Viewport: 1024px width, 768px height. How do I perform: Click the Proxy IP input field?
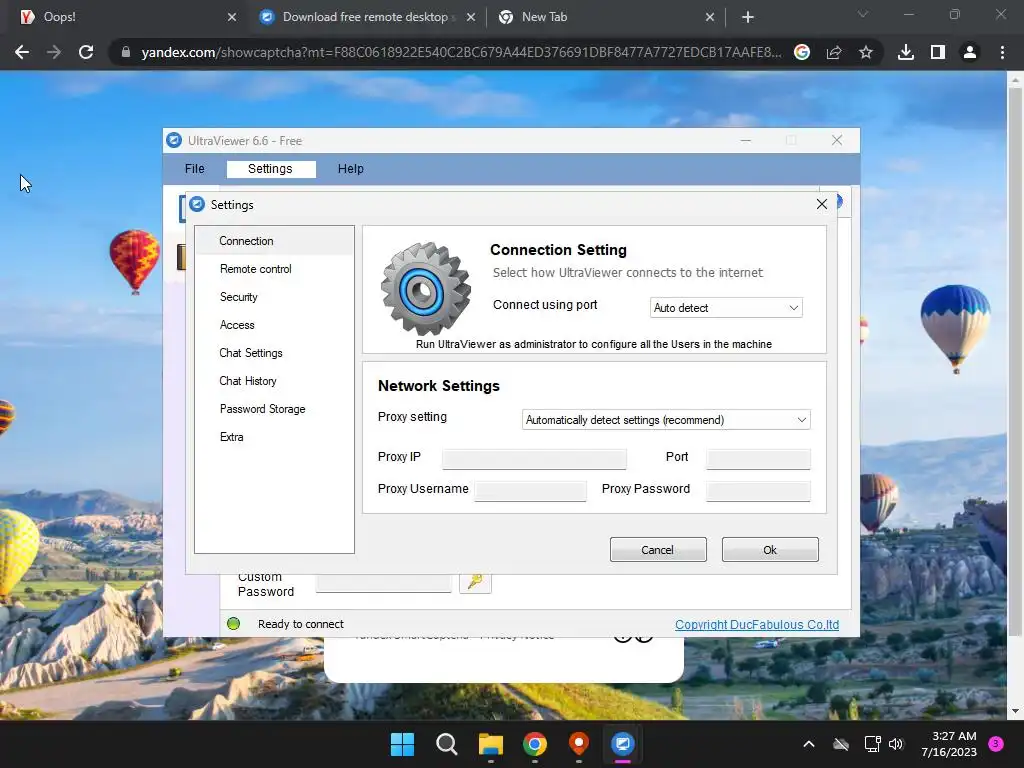pos(534,459)
